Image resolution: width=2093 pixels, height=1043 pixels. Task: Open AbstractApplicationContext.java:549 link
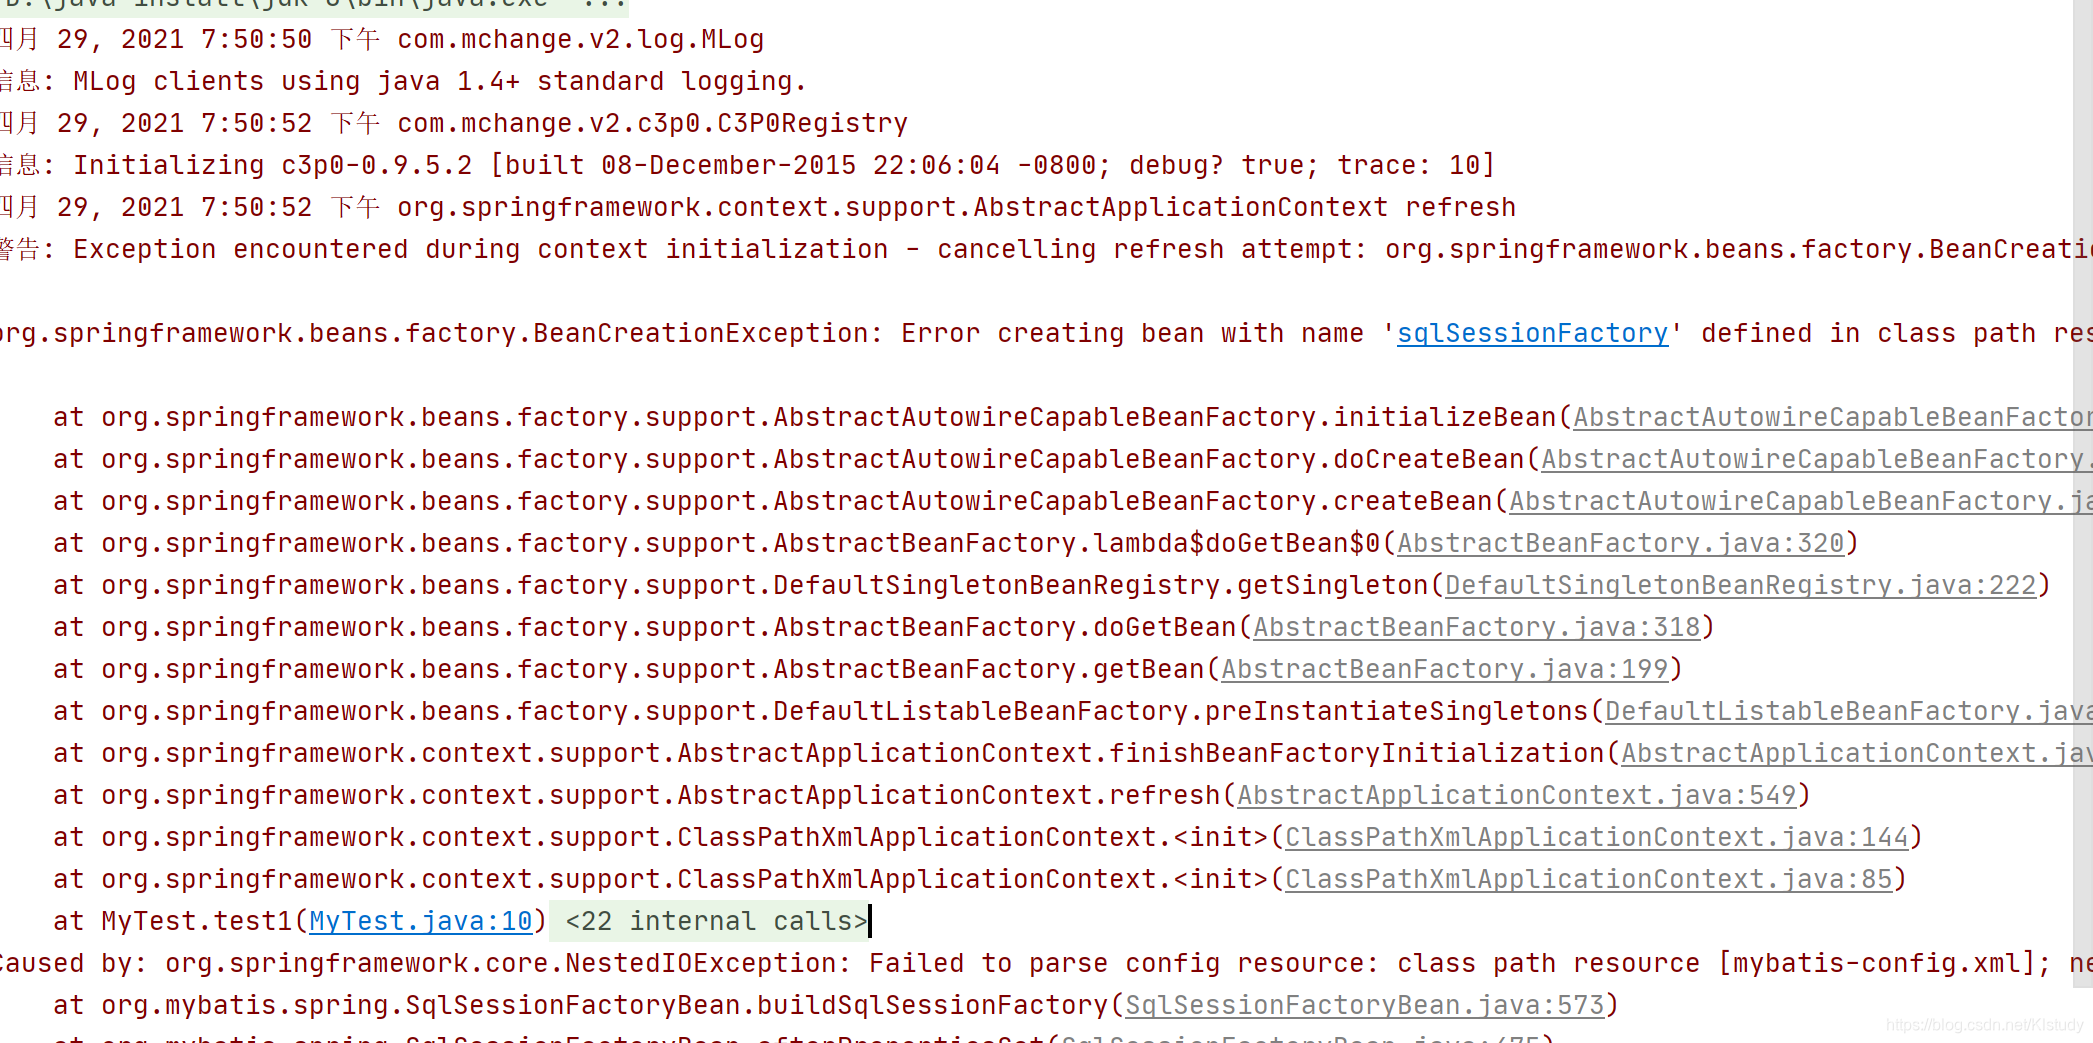click(1517, 795)
